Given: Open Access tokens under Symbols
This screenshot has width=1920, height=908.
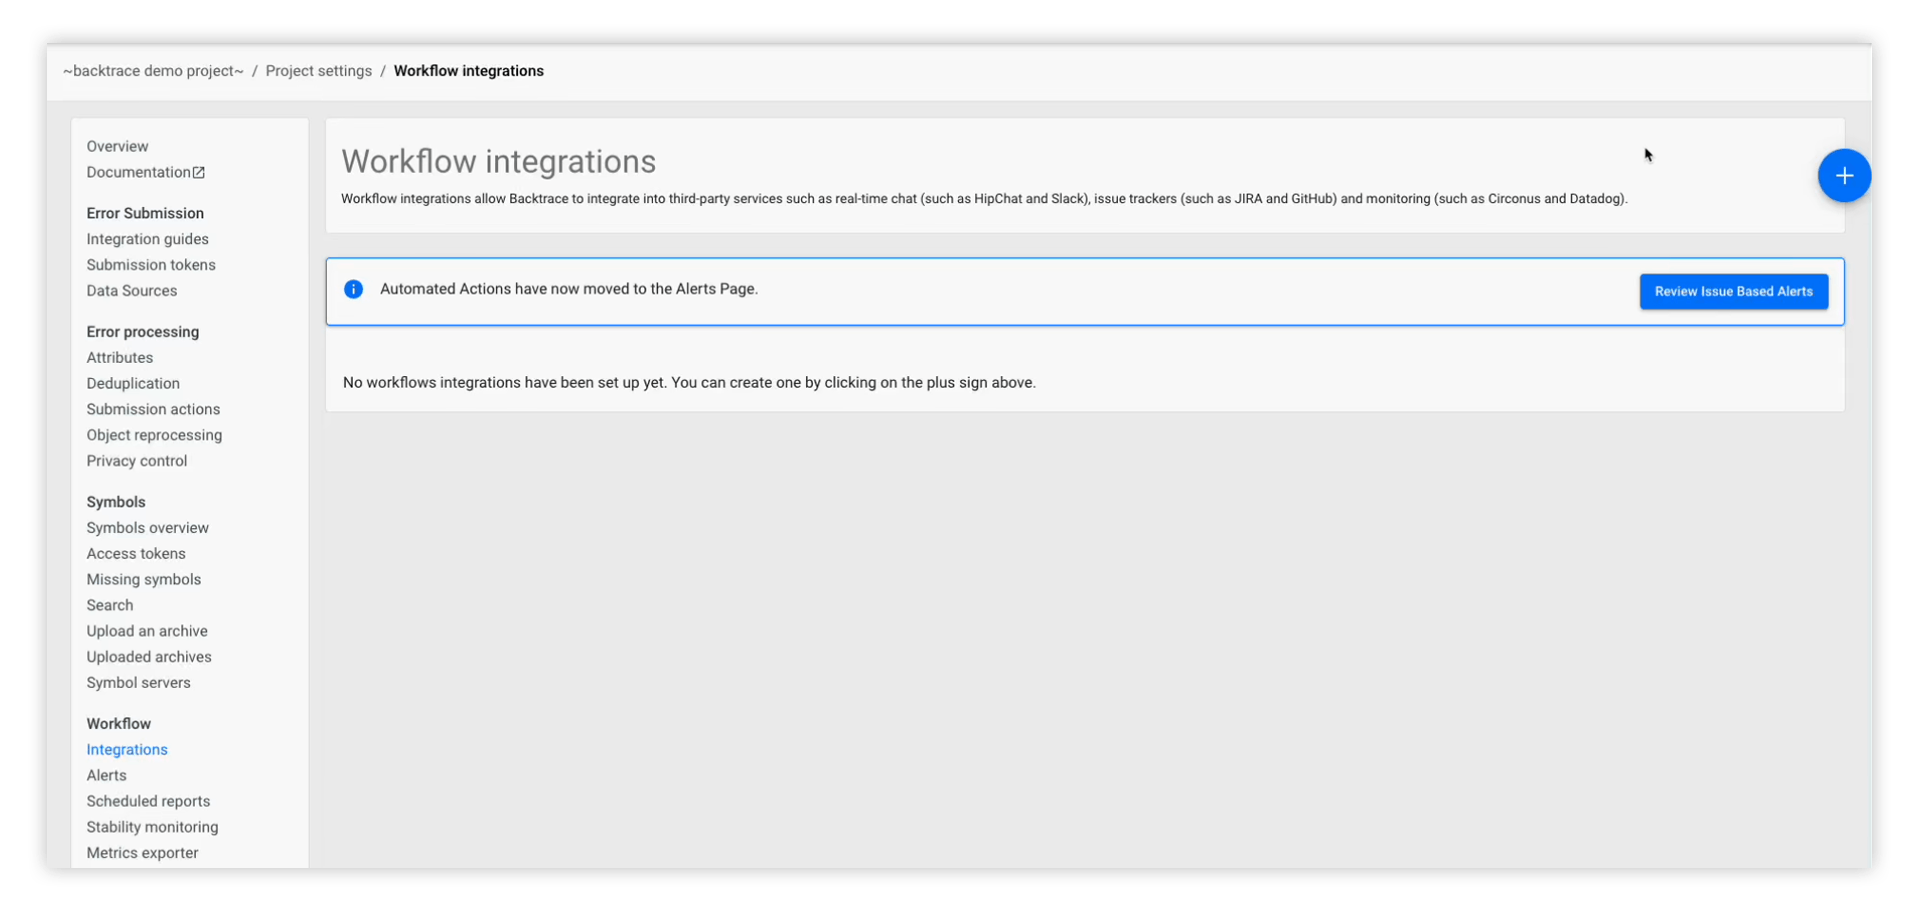Looking at the screenshot, I should [136, 554].
